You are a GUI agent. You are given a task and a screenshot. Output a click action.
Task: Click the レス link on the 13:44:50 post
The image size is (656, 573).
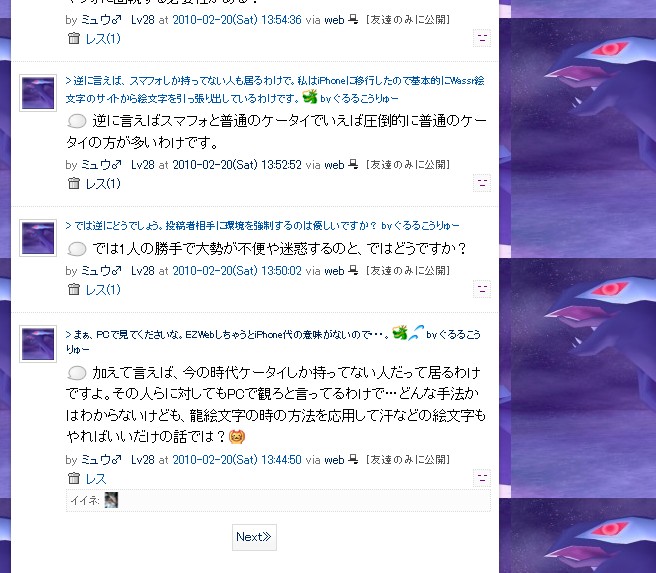[96, 478]
